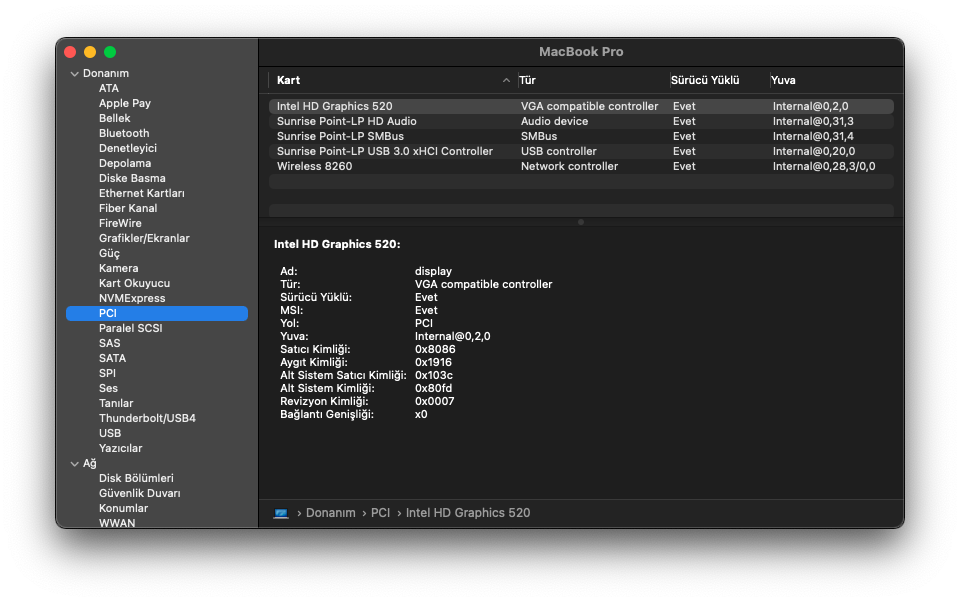Click PCI breadcrumb in path bar
This screenshot has height=602, width=960.
[380, 513]
